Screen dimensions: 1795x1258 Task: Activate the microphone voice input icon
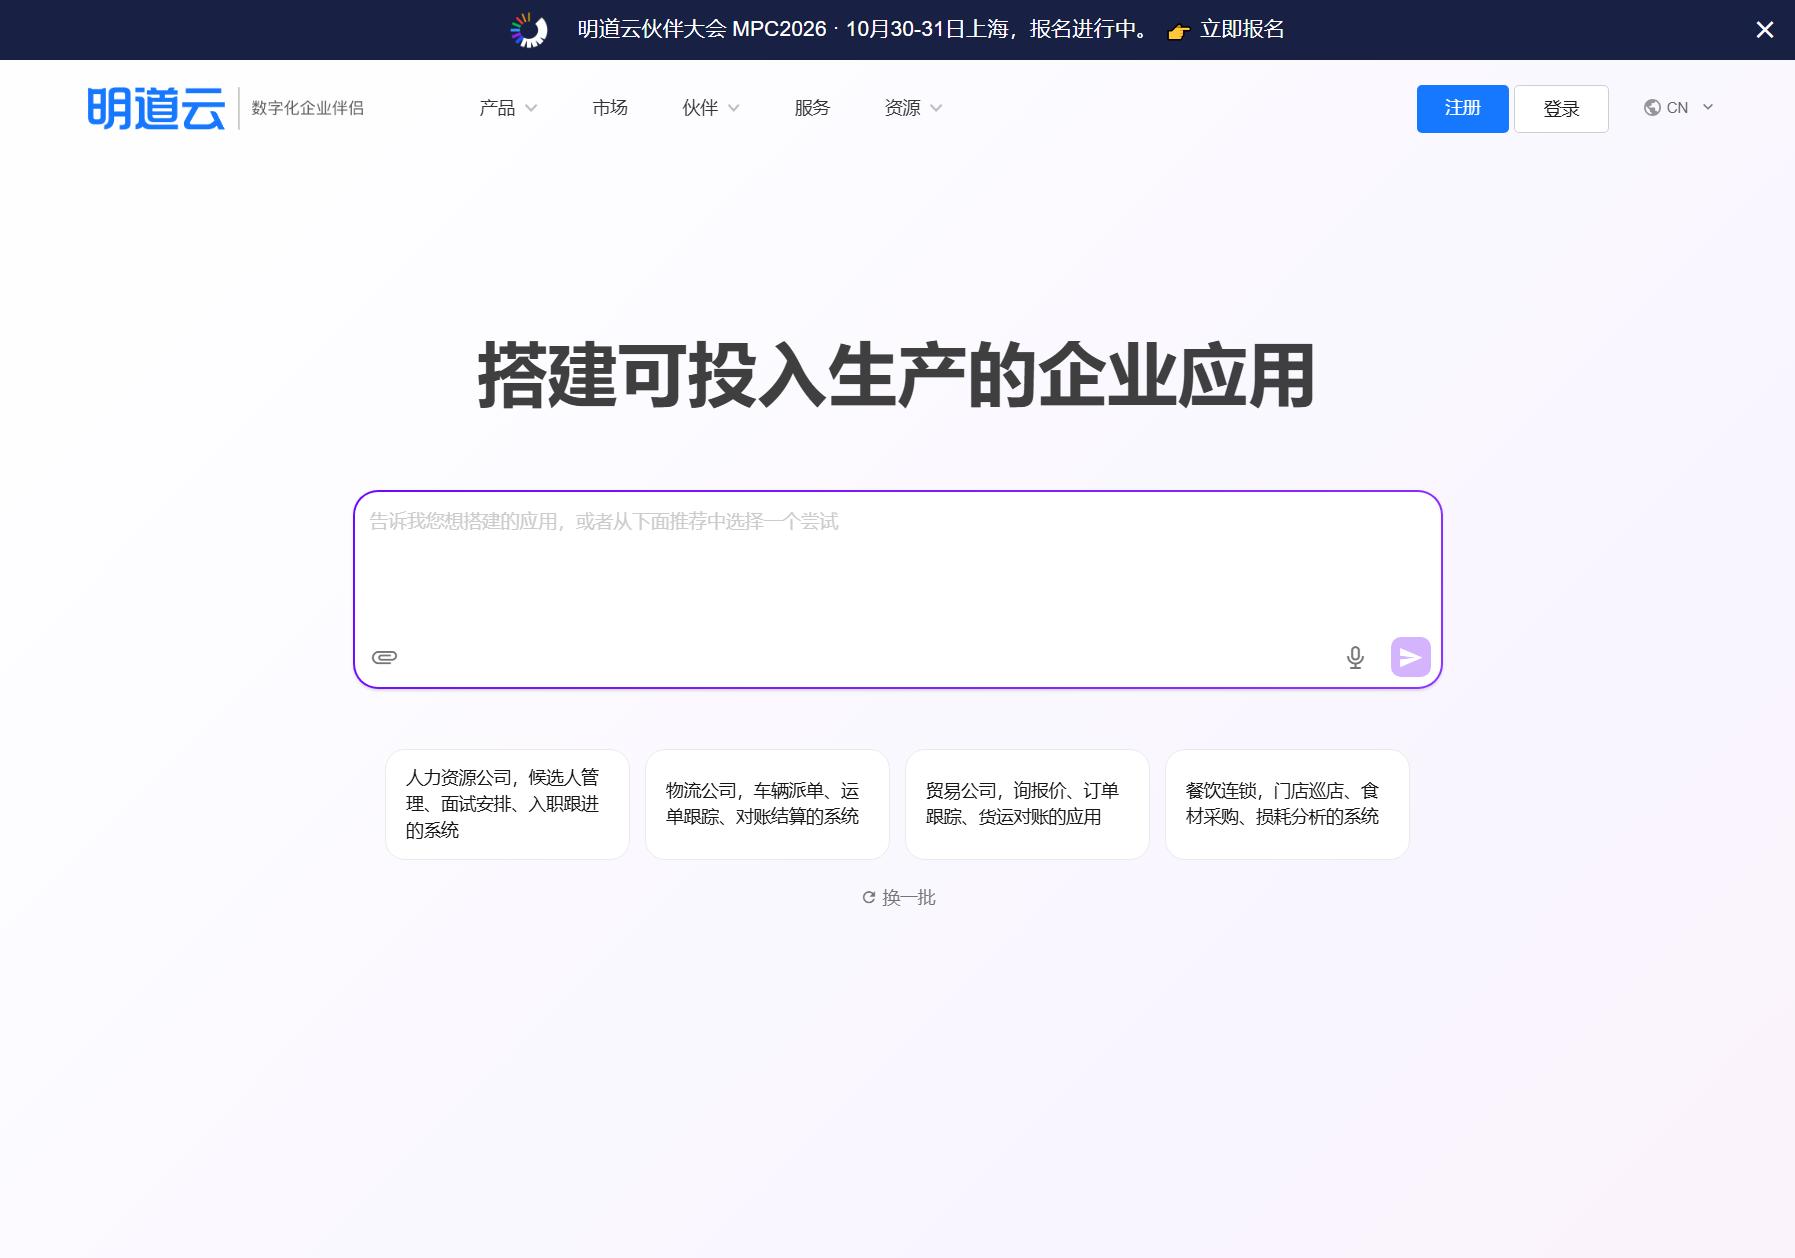(1355, 657)
